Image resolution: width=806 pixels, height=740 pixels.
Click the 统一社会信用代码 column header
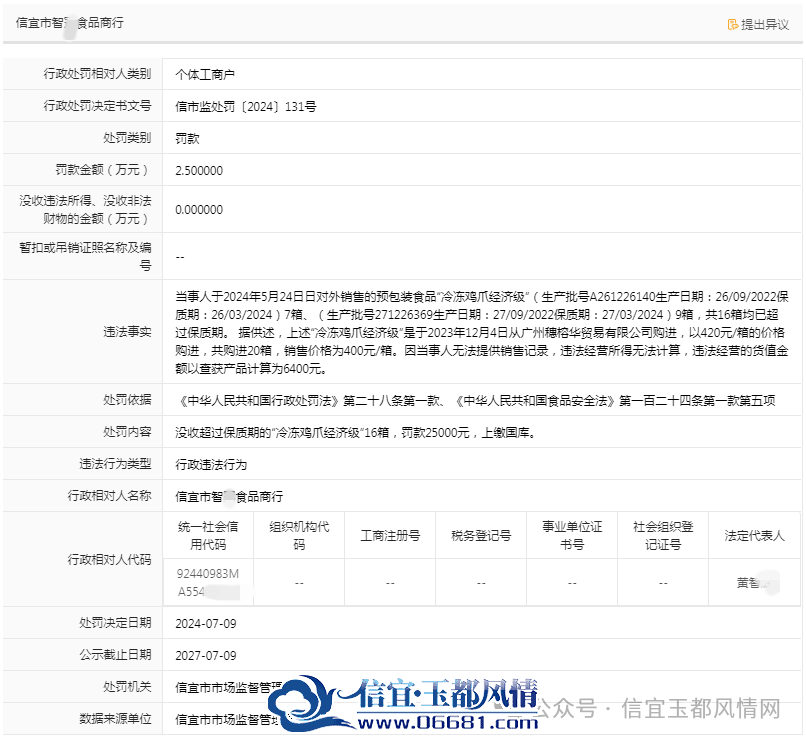click(x=208, y=535)
